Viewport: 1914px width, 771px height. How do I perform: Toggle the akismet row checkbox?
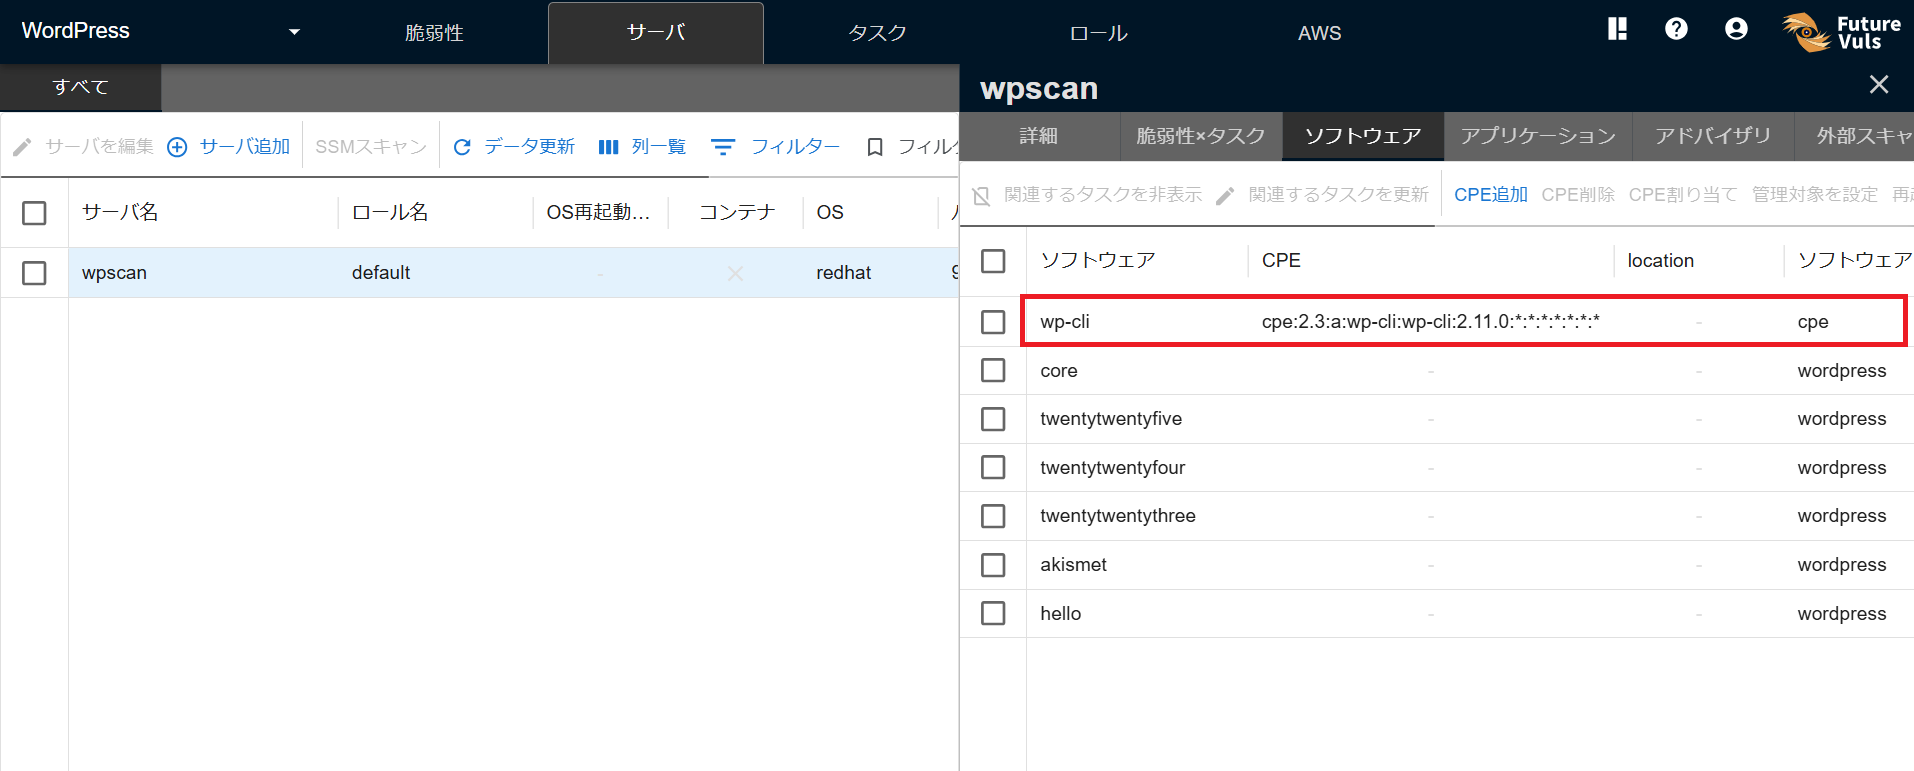tap(993, 565)
